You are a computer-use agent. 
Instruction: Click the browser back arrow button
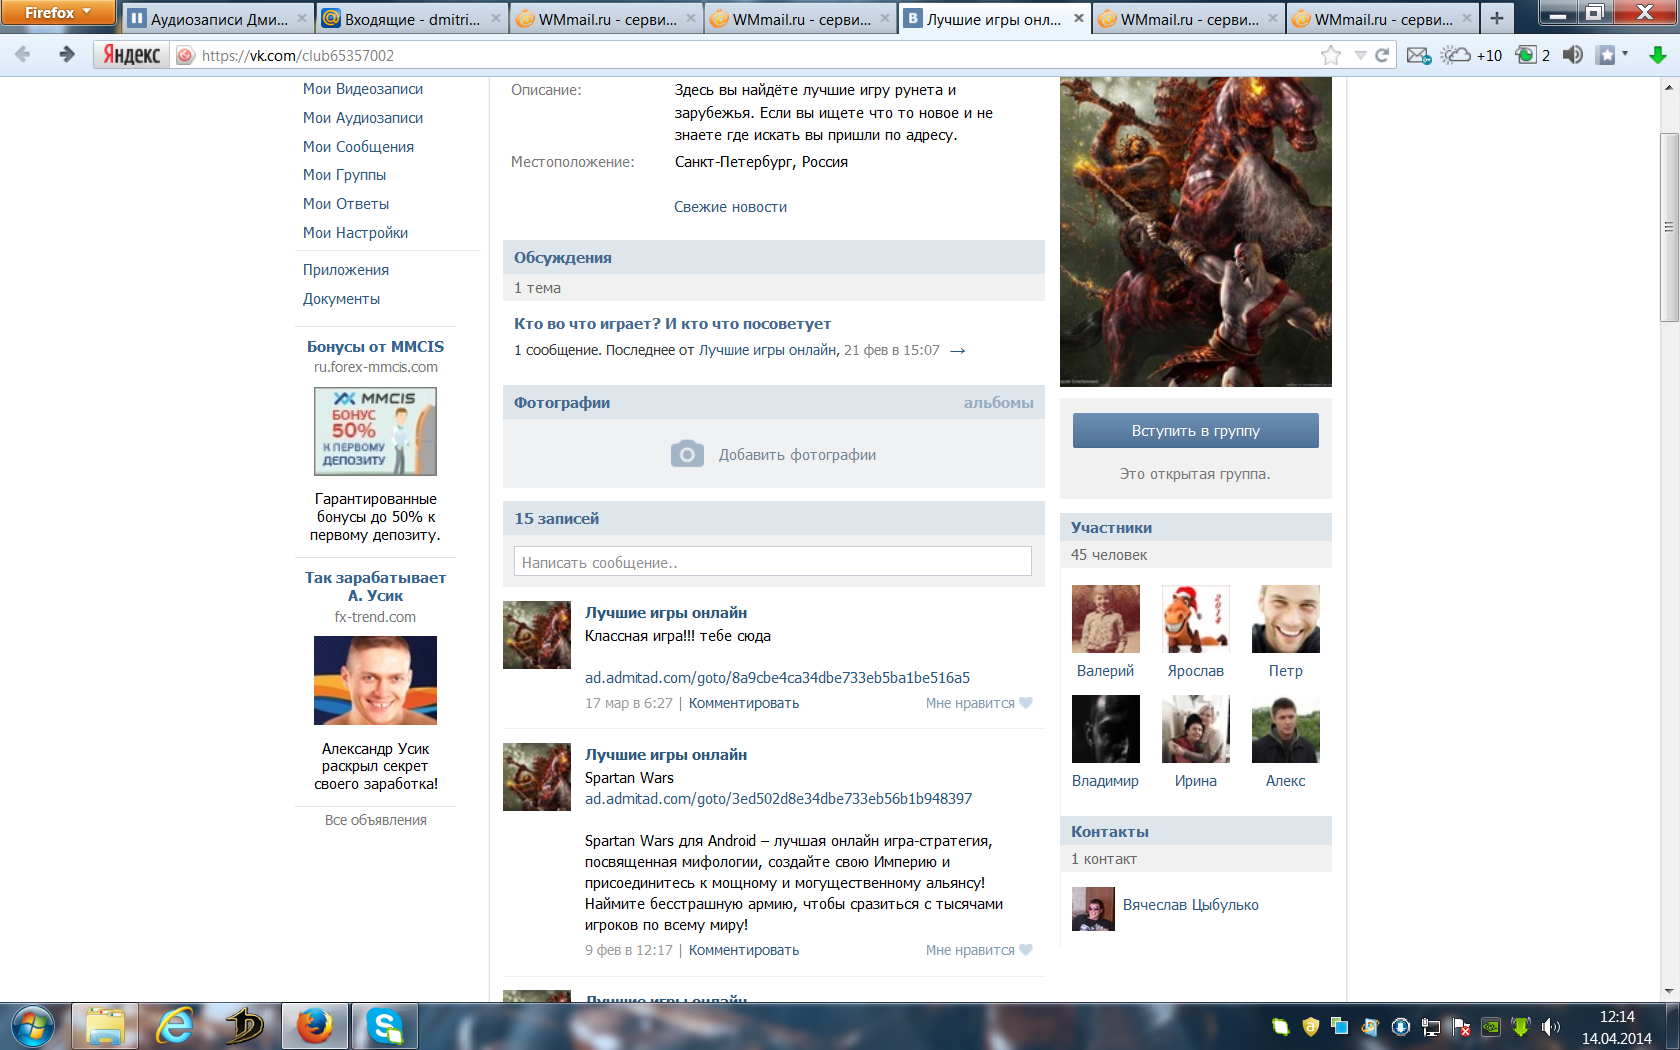point(23,55)
